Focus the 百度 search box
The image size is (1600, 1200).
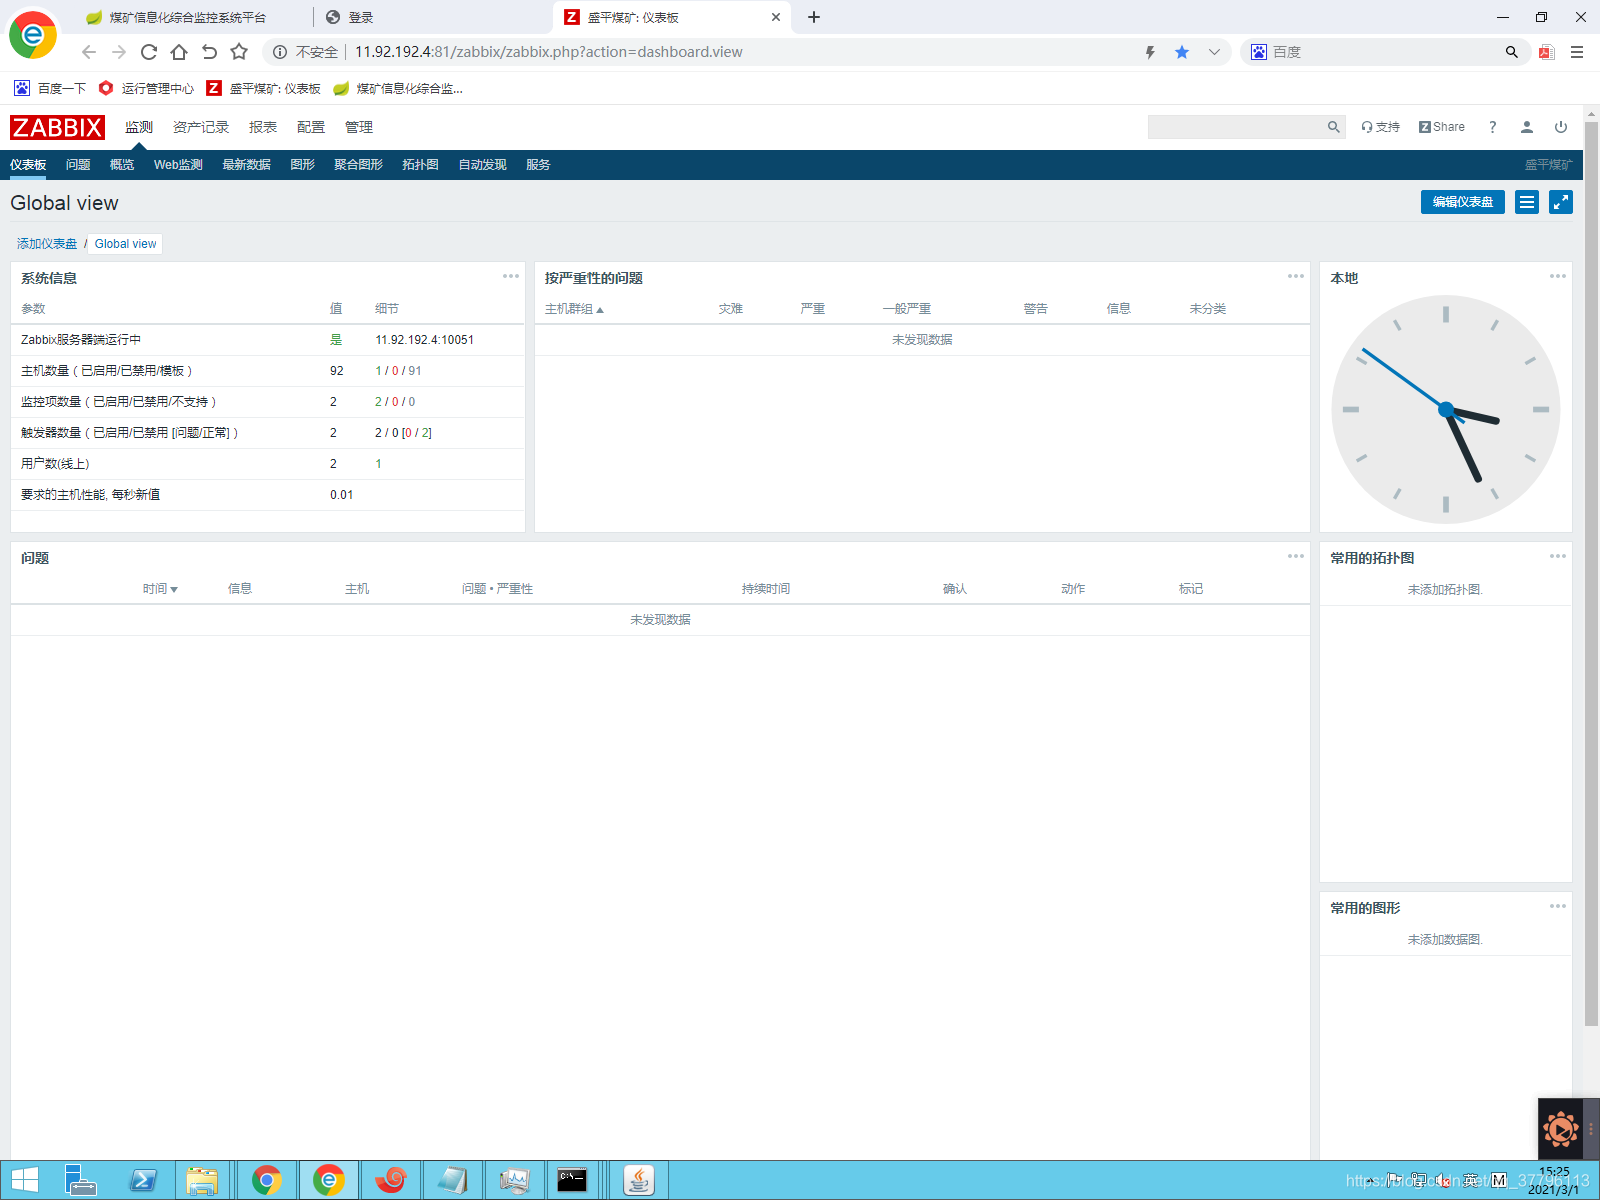pos(1385,52)
